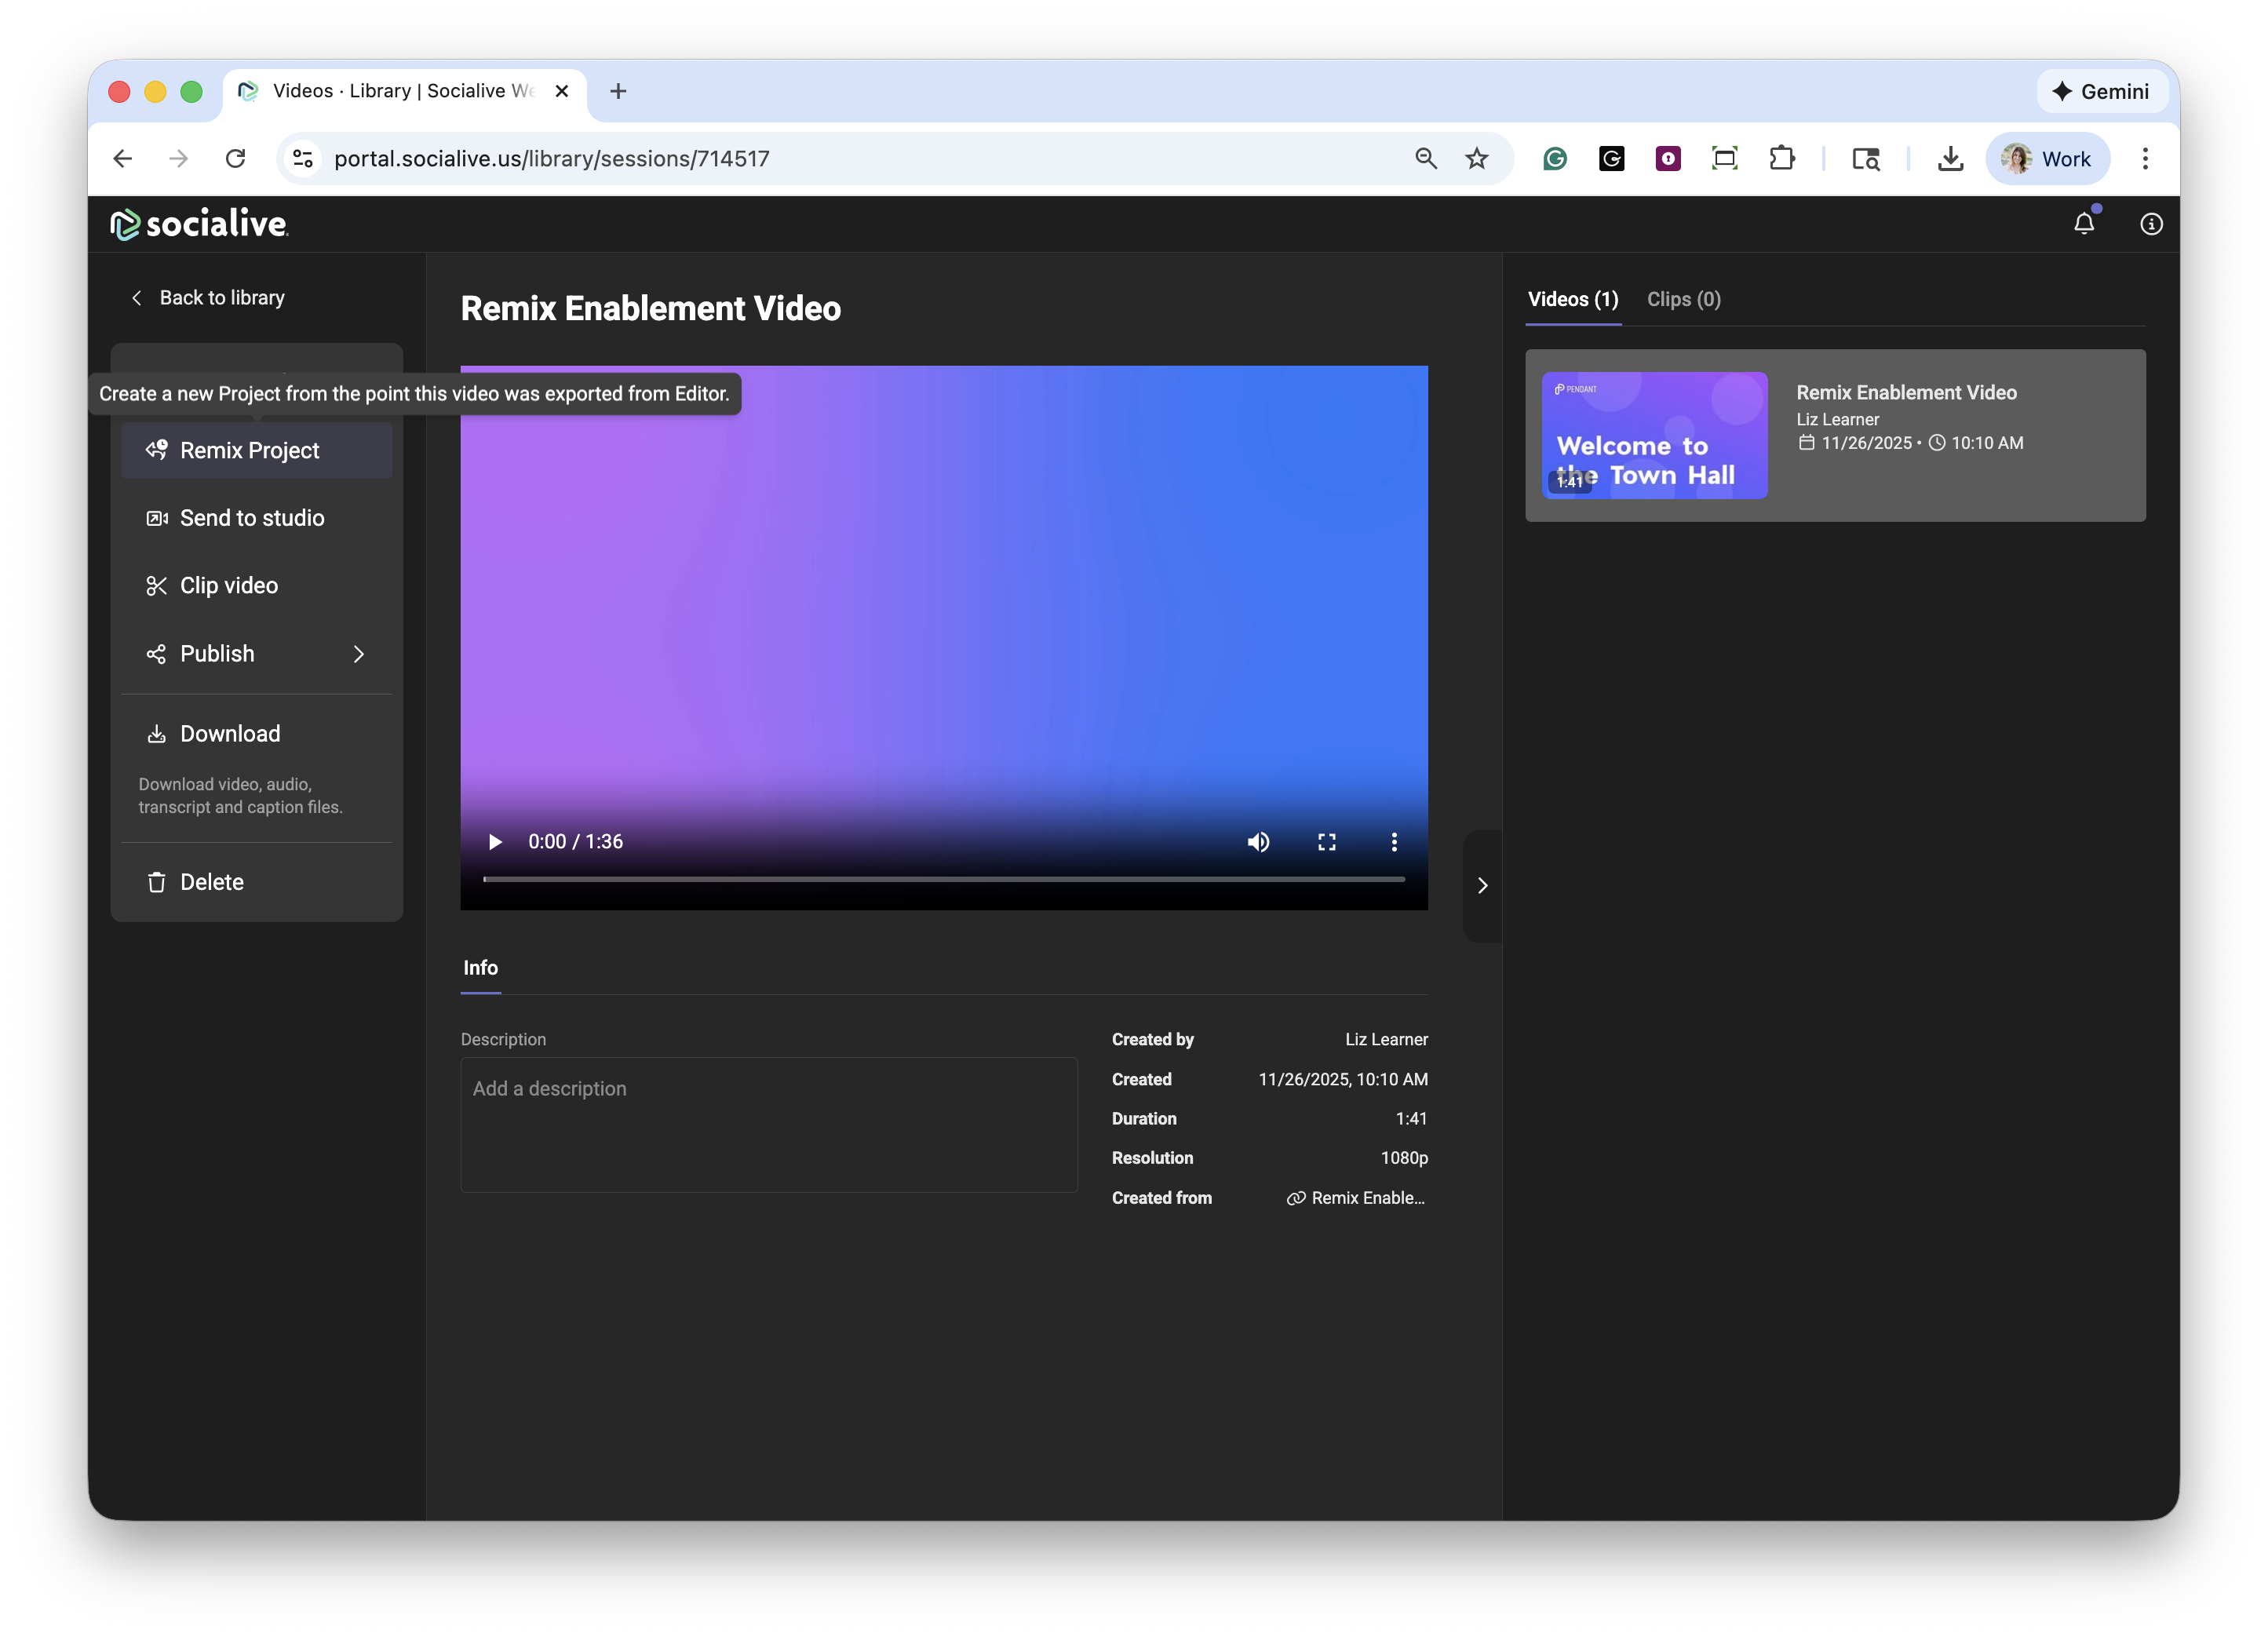This screenshot has width=2268, height=1637.
Task: Click the Delete trash option
Action: [x=211, y=882]
